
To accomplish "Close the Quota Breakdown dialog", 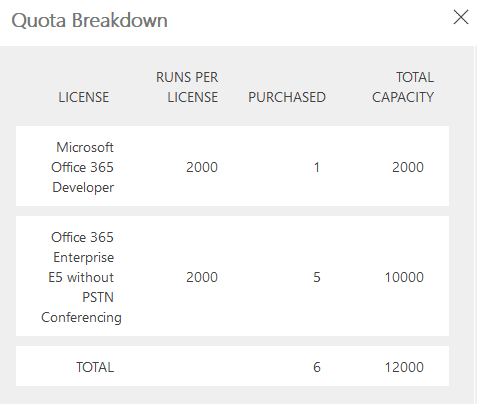I will click(461, 17).
